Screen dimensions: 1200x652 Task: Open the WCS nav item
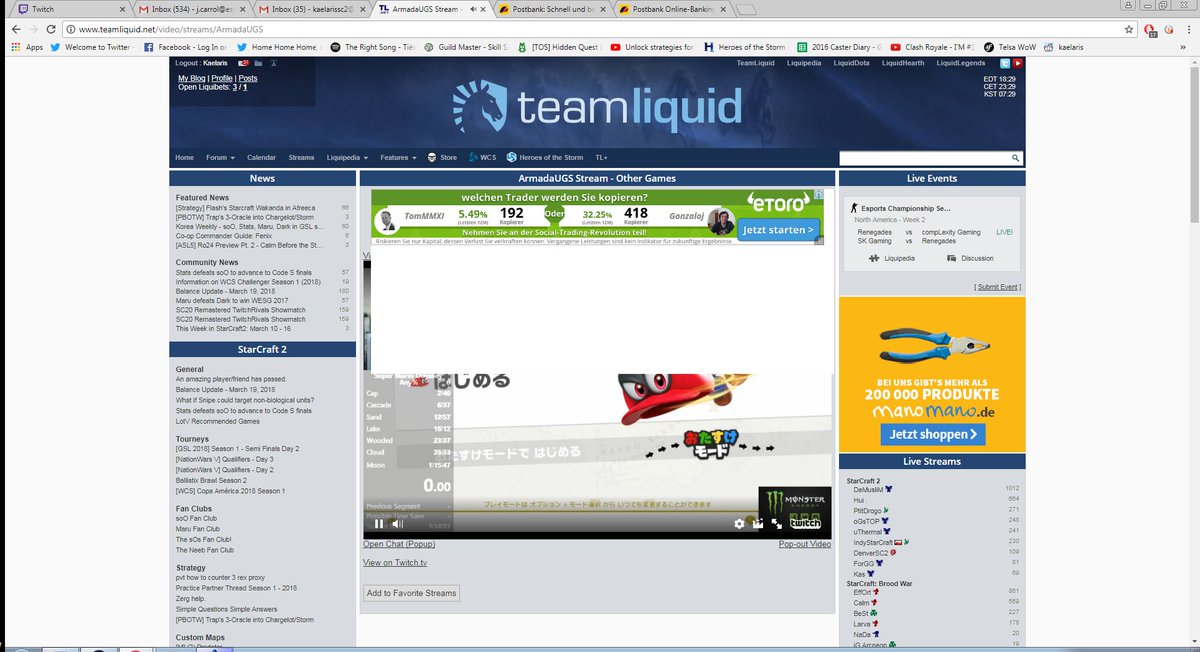click(481, 157)
